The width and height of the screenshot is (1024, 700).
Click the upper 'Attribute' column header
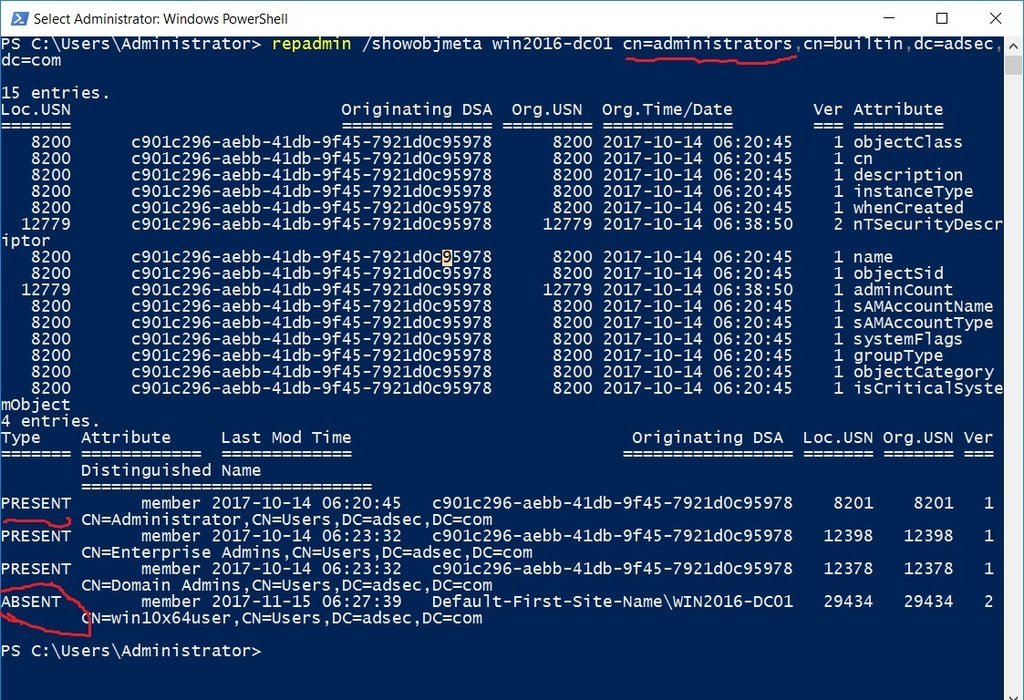click(x=898, y=109)
